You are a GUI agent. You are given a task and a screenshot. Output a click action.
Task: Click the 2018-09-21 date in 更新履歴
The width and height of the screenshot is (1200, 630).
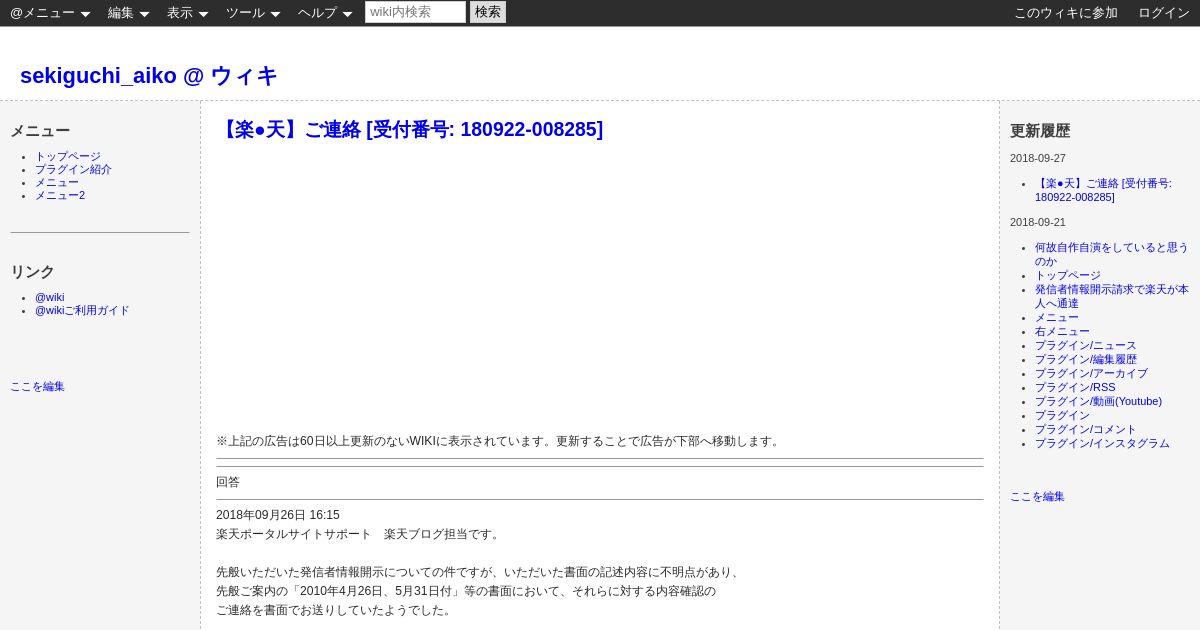1038,222
